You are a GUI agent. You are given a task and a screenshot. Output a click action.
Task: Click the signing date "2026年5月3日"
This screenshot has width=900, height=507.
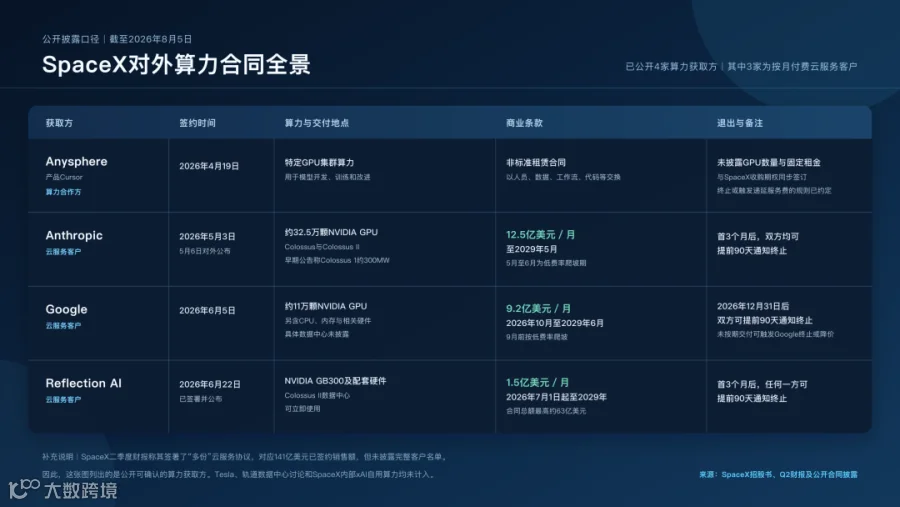point(207,237)
